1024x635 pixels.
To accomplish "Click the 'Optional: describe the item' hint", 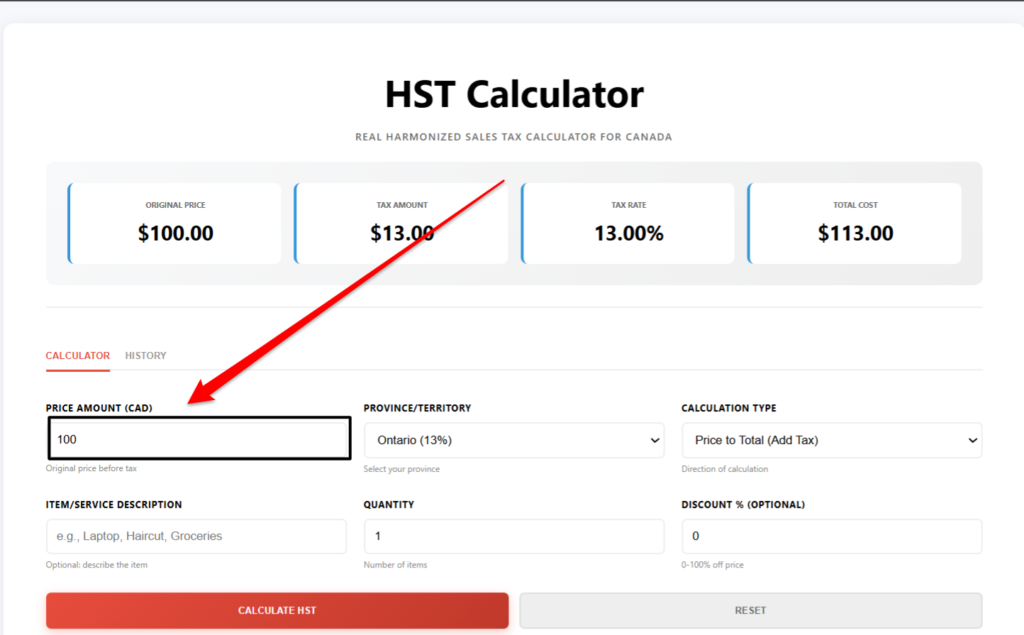I will (x=97, y=565).
